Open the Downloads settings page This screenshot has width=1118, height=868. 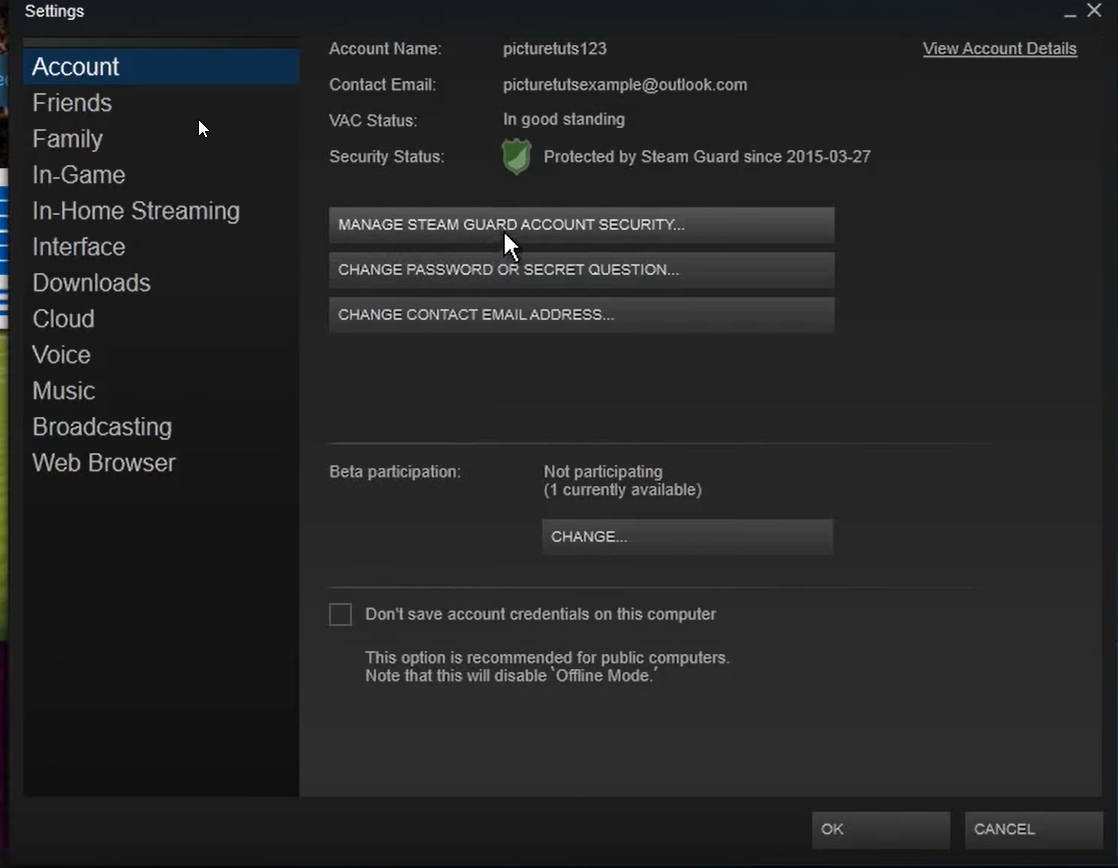pyautogui.click(x=91, y=282)
